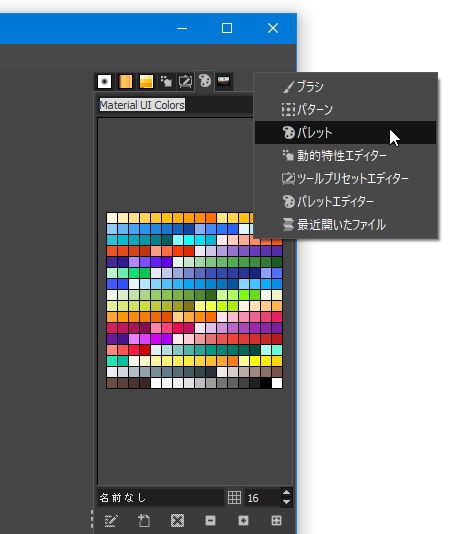This screenshot has height=534, width=450.
Task: Delete the selected color entry
Action: pyautogui.click(x=177, y=520)
